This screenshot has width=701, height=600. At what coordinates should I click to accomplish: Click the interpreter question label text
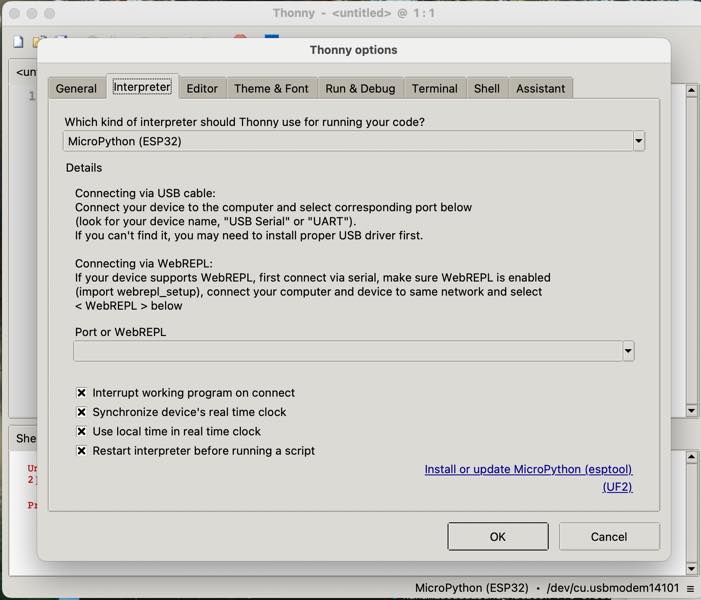pyautogui.click(x=245, y=122)
